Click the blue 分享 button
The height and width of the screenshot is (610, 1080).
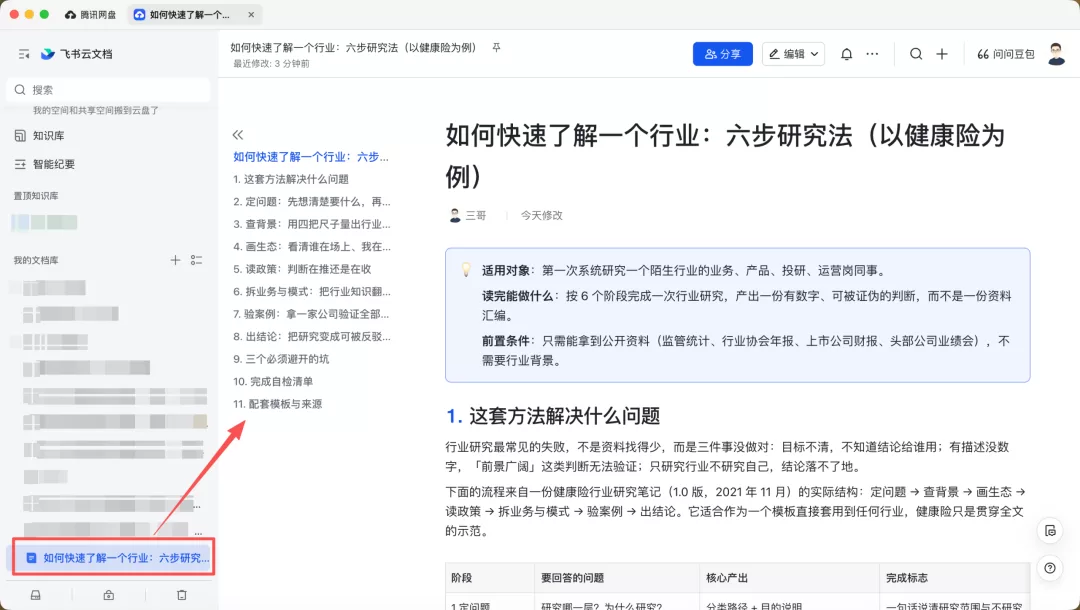723,54
